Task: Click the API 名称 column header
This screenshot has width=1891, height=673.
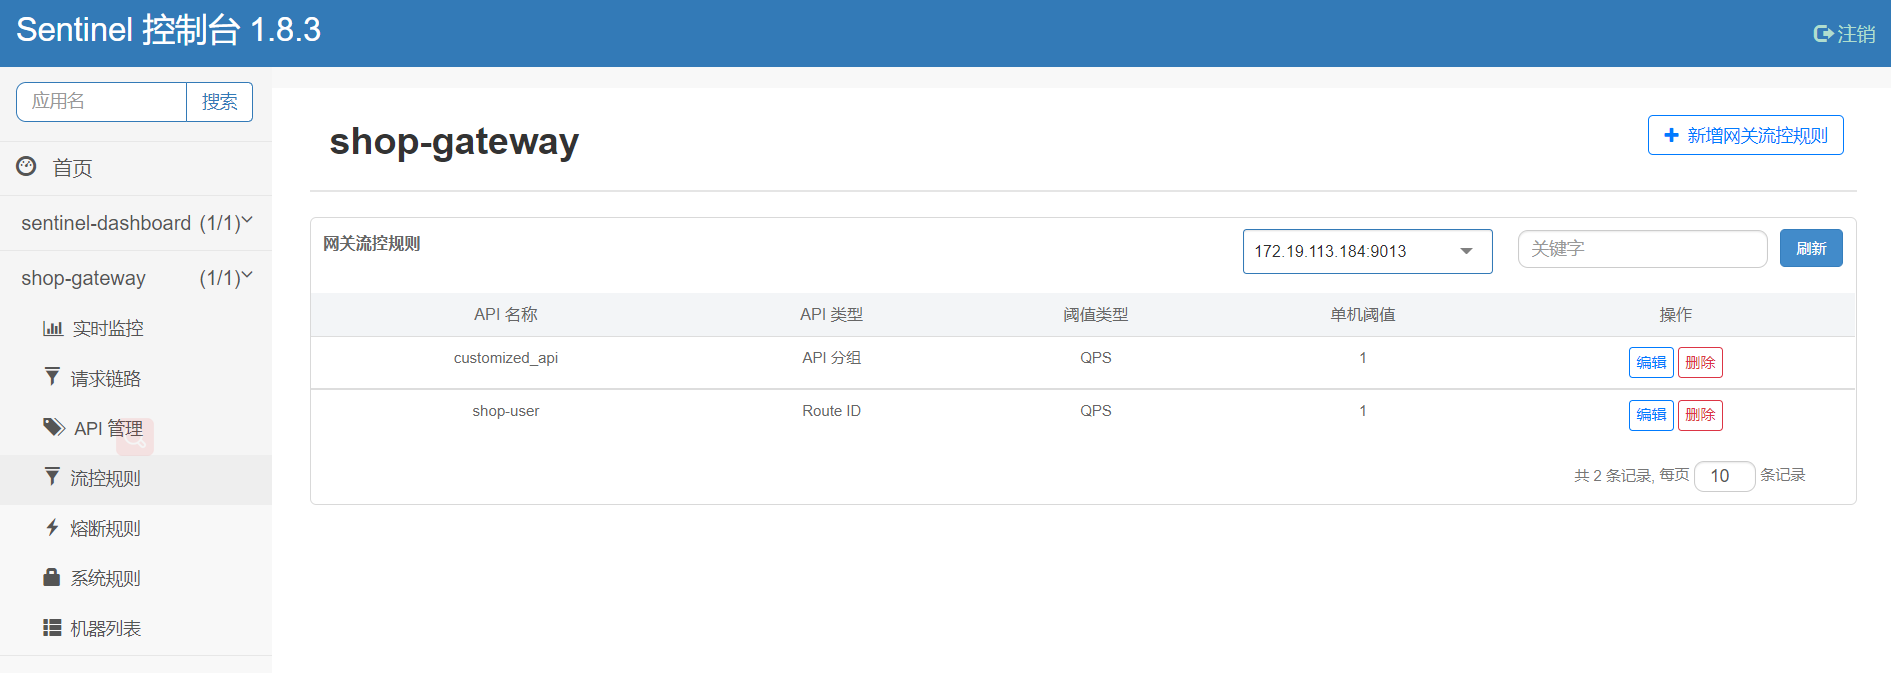Action: (x=505, y=314)
